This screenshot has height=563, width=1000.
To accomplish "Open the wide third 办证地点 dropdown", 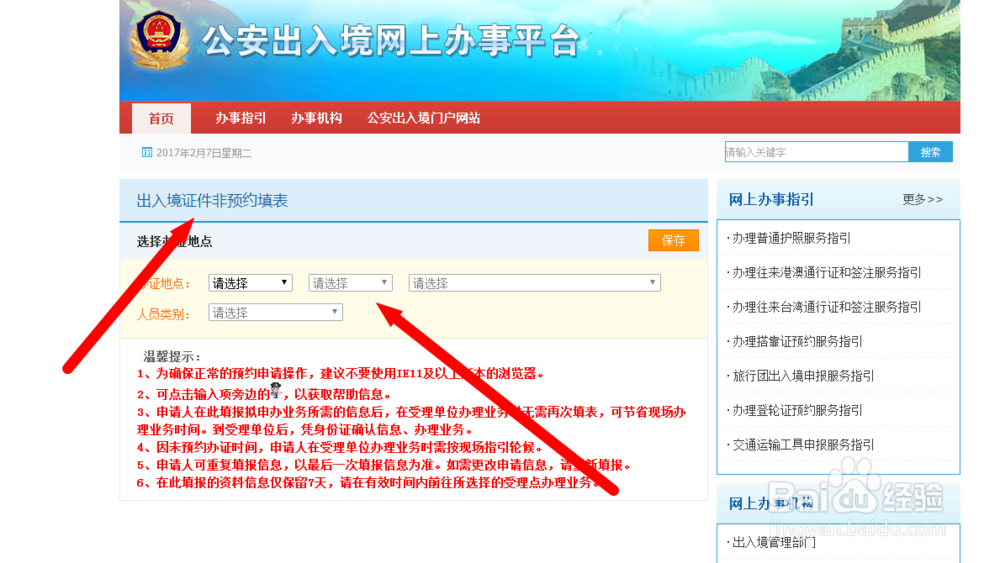I will coord(534,283).
